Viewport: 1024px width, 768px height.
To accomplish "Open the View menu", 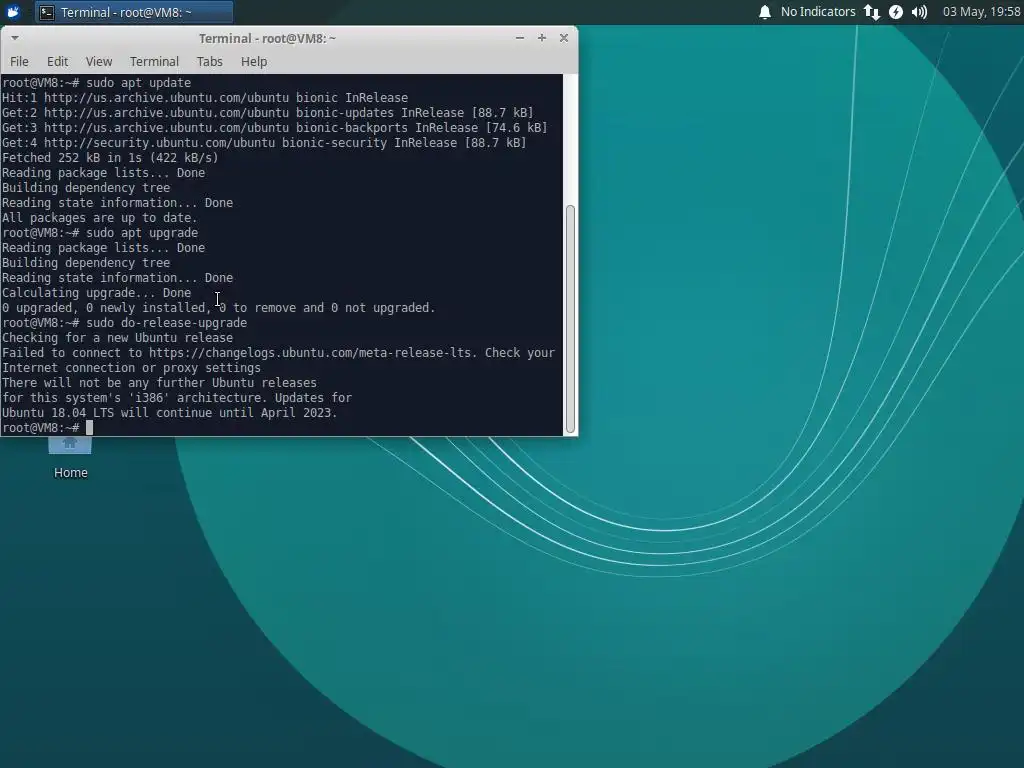I will 99,61.
